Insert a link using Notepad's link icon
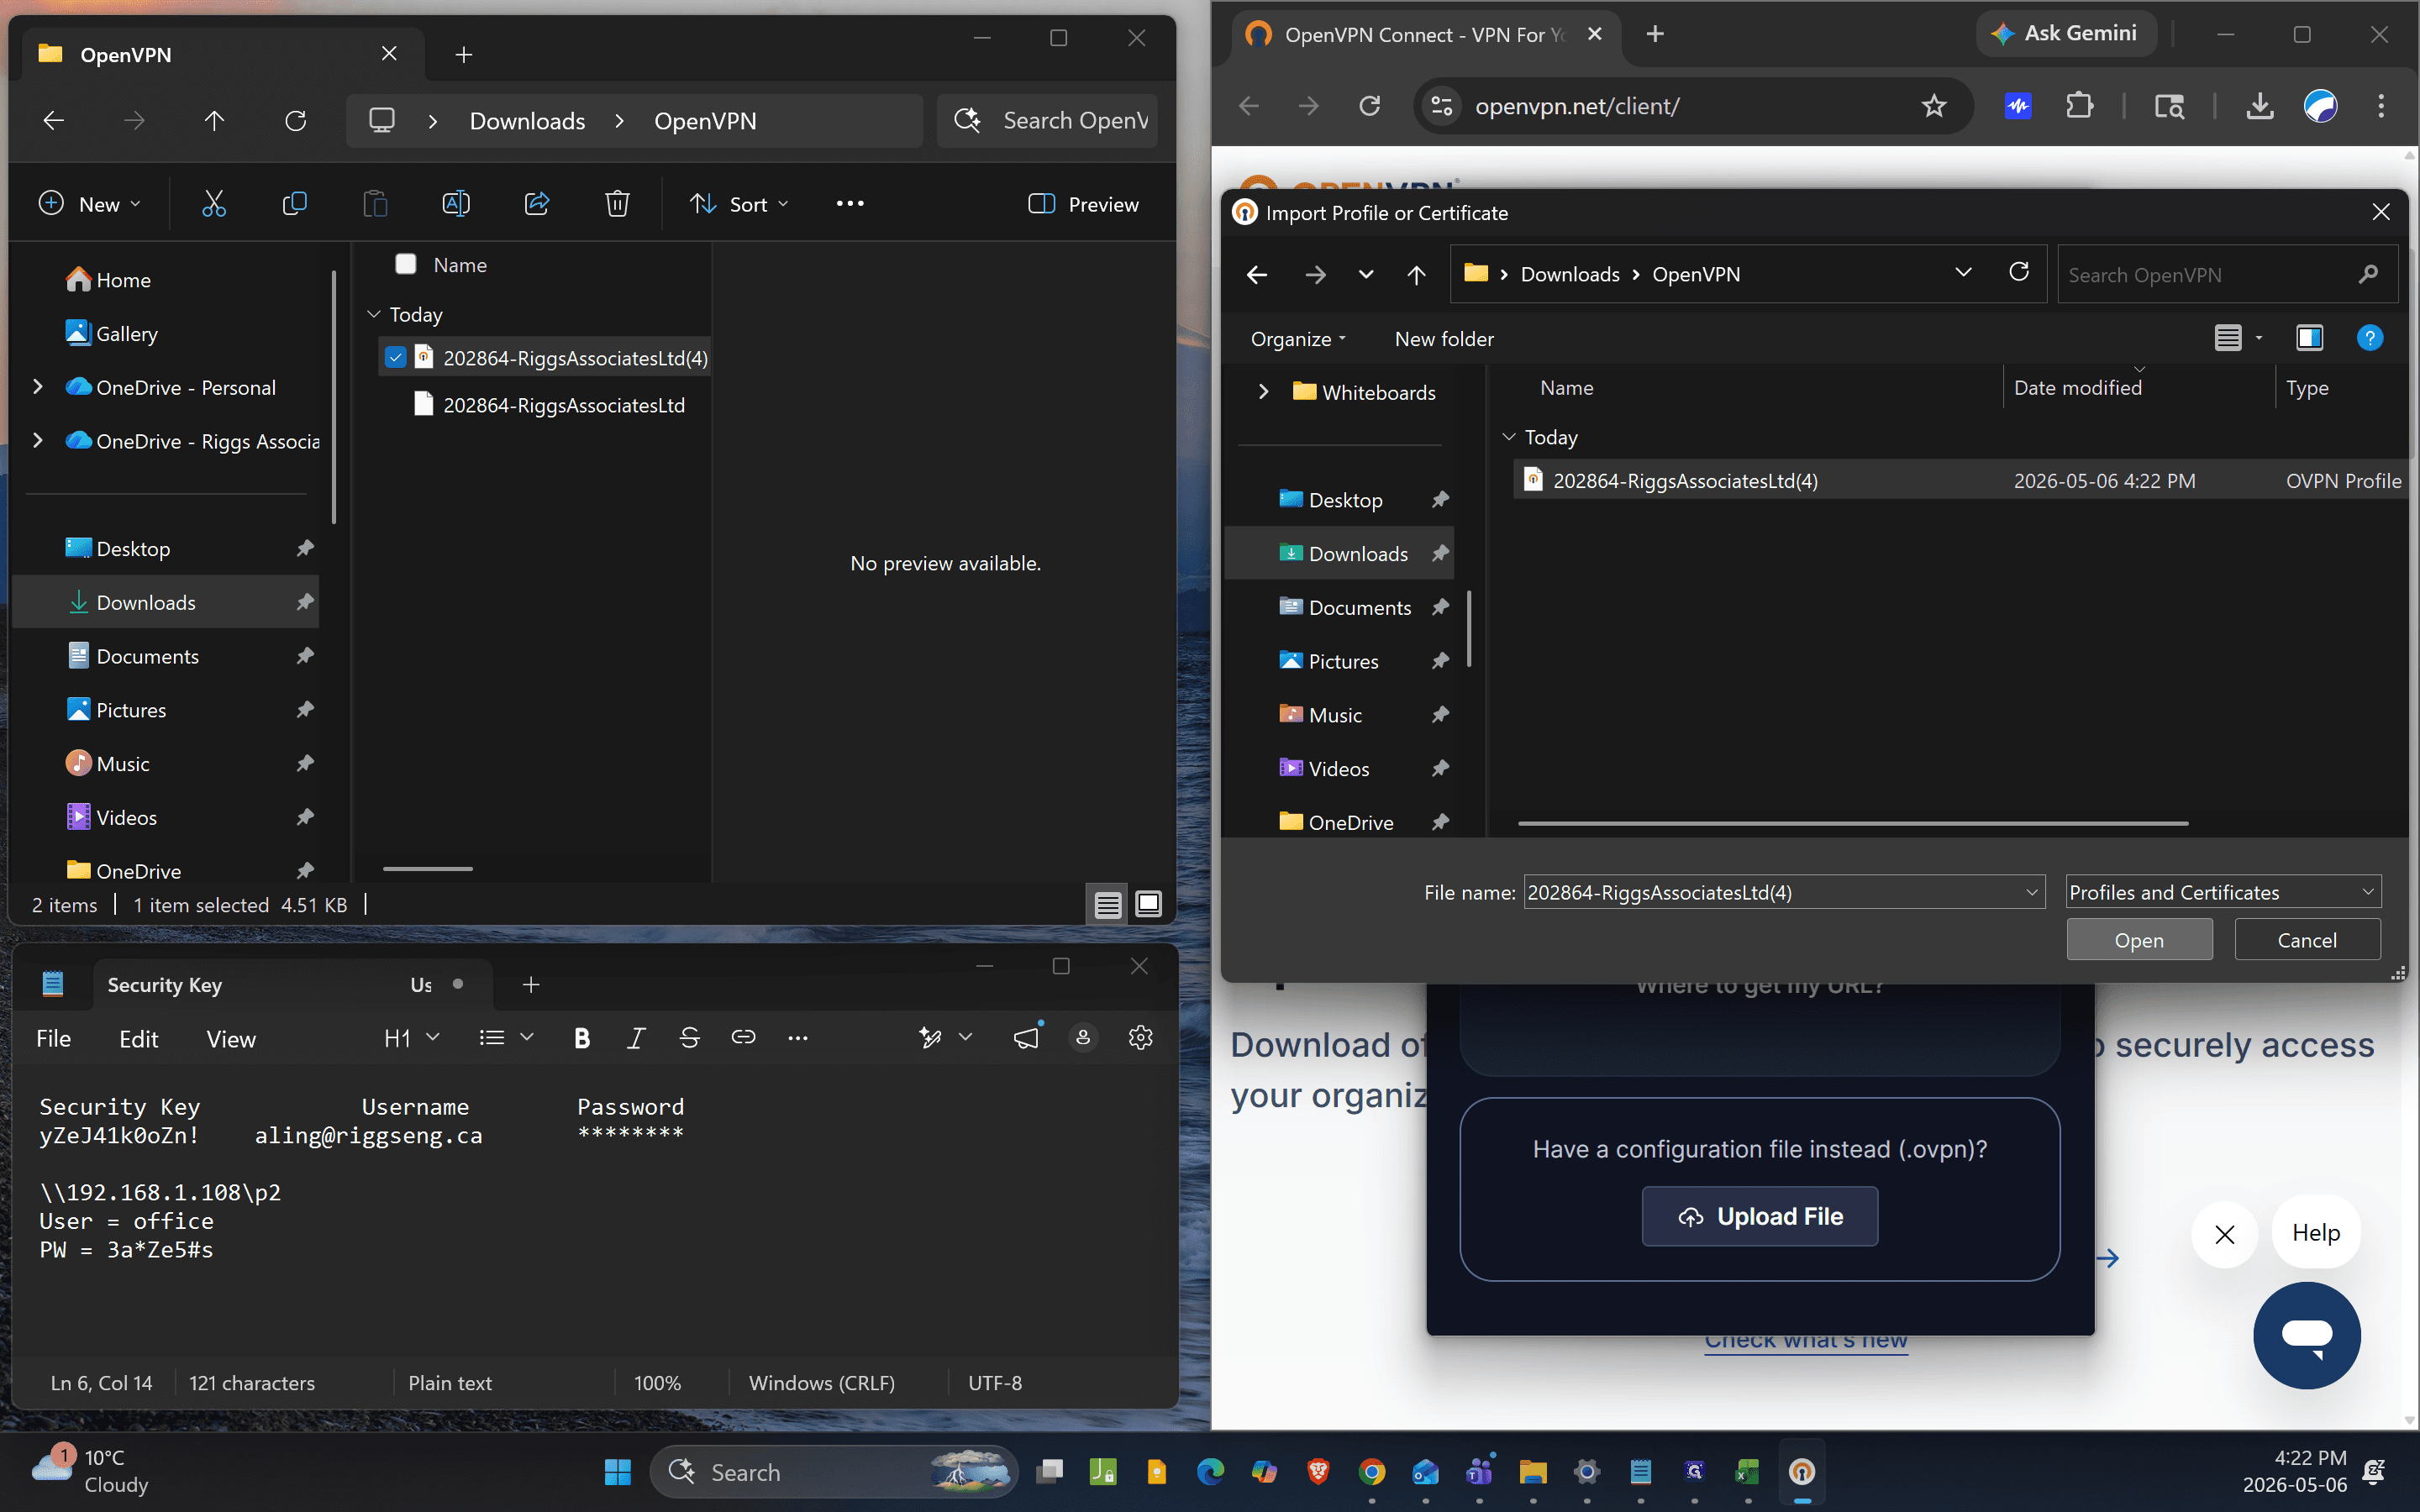The height and width of the screenshot is (1512, 2420). click(x=743, y=1038)
